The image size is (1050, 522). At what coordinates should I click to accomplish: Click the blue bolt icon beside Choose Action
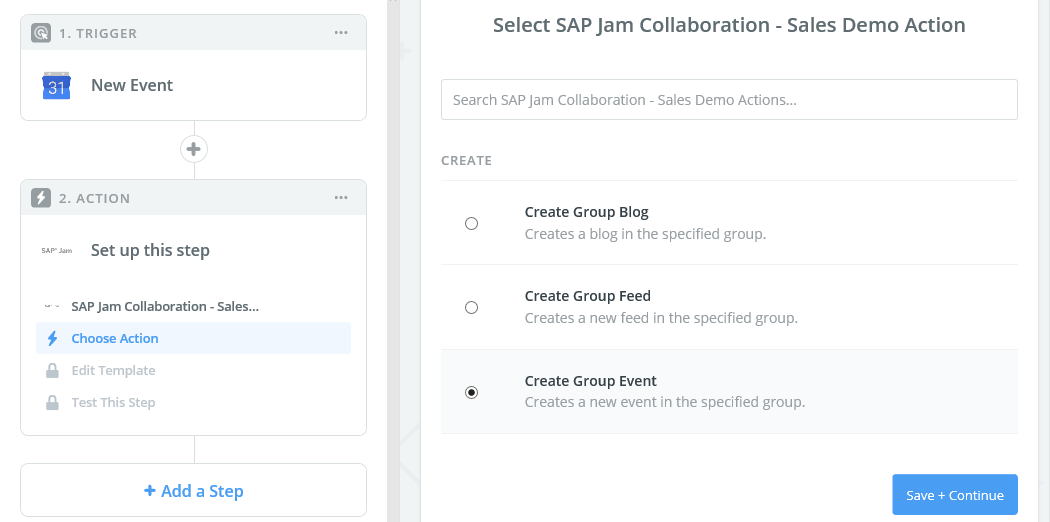pyautogui.click(x=52, y=339)
